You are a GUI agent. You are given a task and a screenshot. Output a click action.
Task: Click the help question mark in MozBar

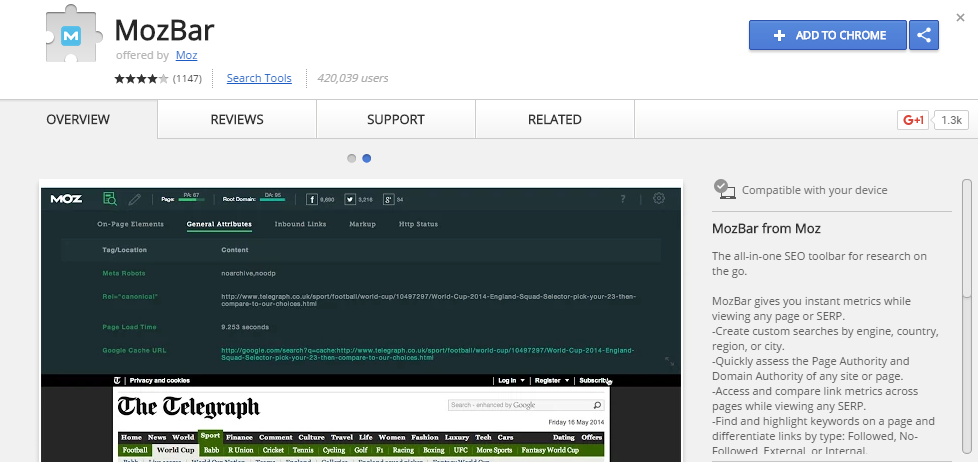pyautogui.click(x=623, y=199)
